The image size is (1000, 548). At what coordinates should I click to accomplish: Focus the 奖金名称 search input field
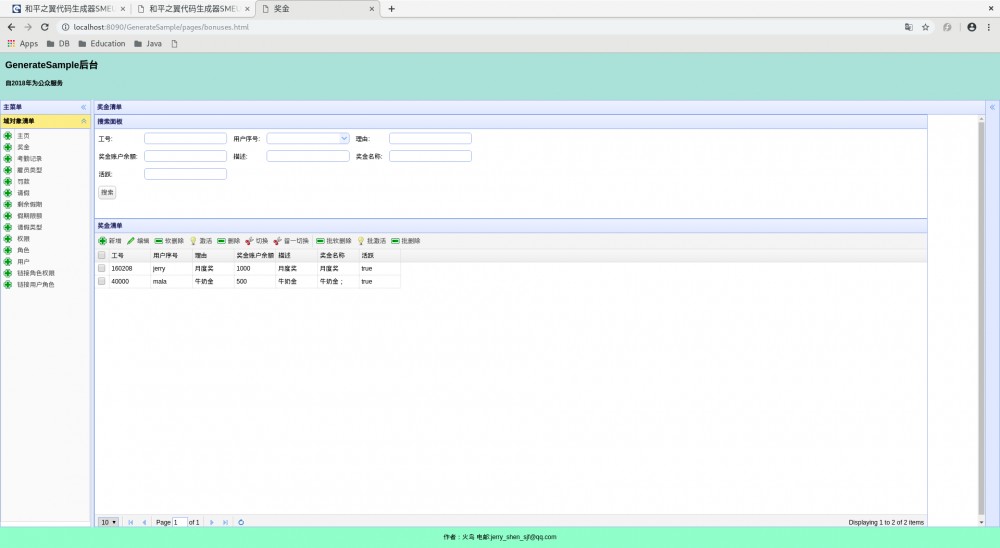[430, 156]
